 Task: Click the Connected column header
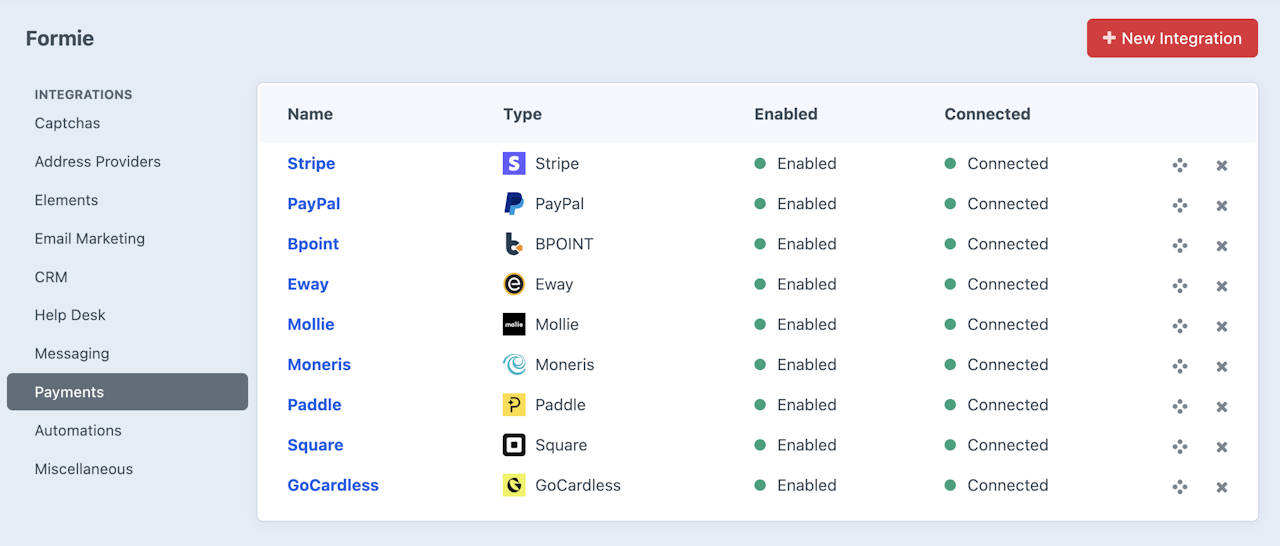pyautogui.click(x=987, y=114)
